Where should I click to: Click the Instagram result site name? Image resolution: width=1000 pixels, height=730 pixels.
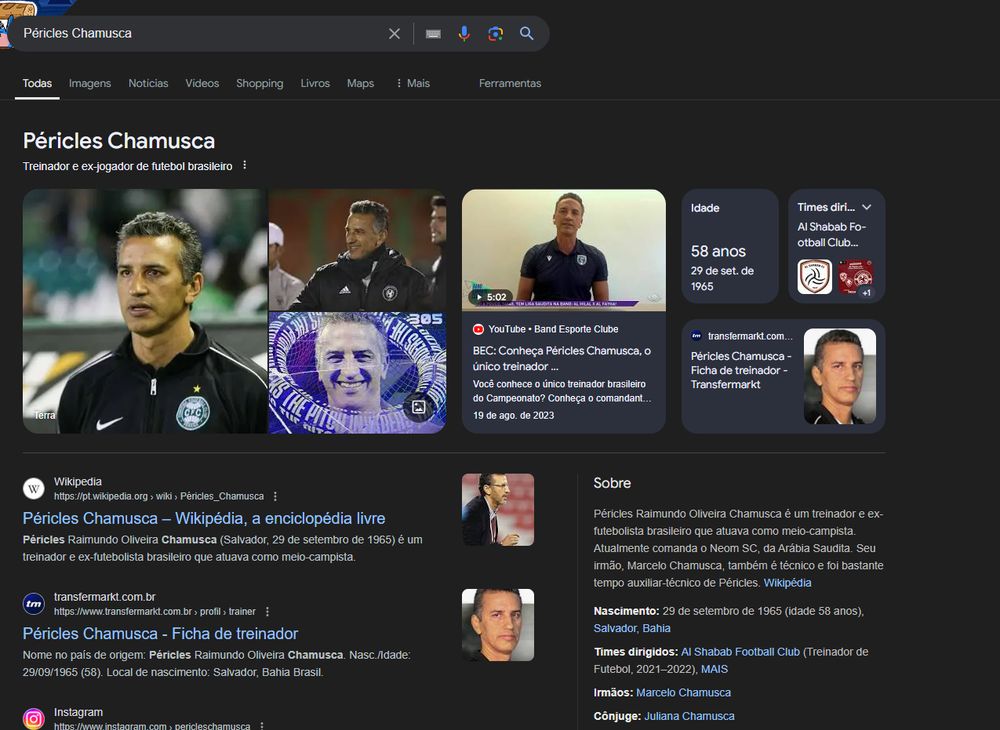(78, 712)
